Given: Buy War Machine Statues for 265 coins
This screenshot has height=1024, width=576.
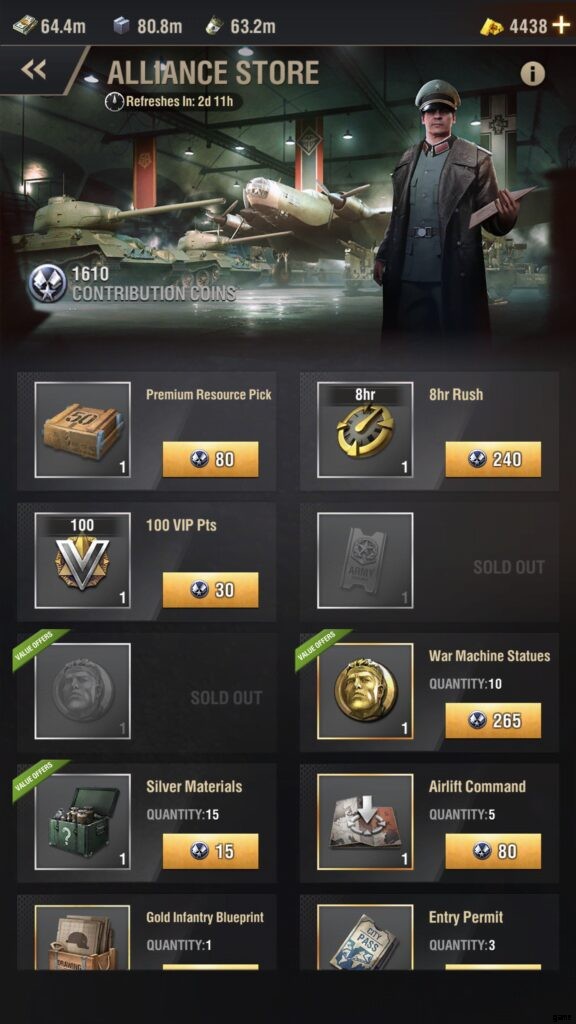Looking at the screenshot, I should click(x=493, y=720).
